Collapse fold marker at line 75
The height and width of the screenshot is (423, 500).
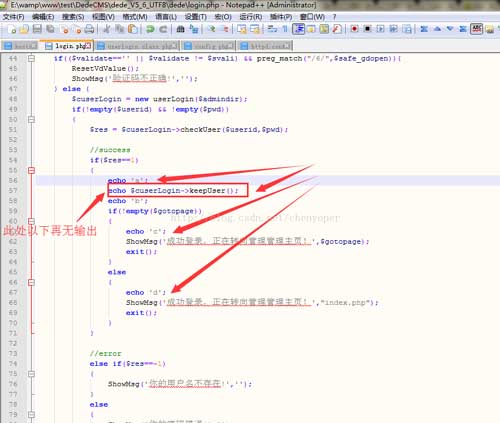(x=31, y=374)
